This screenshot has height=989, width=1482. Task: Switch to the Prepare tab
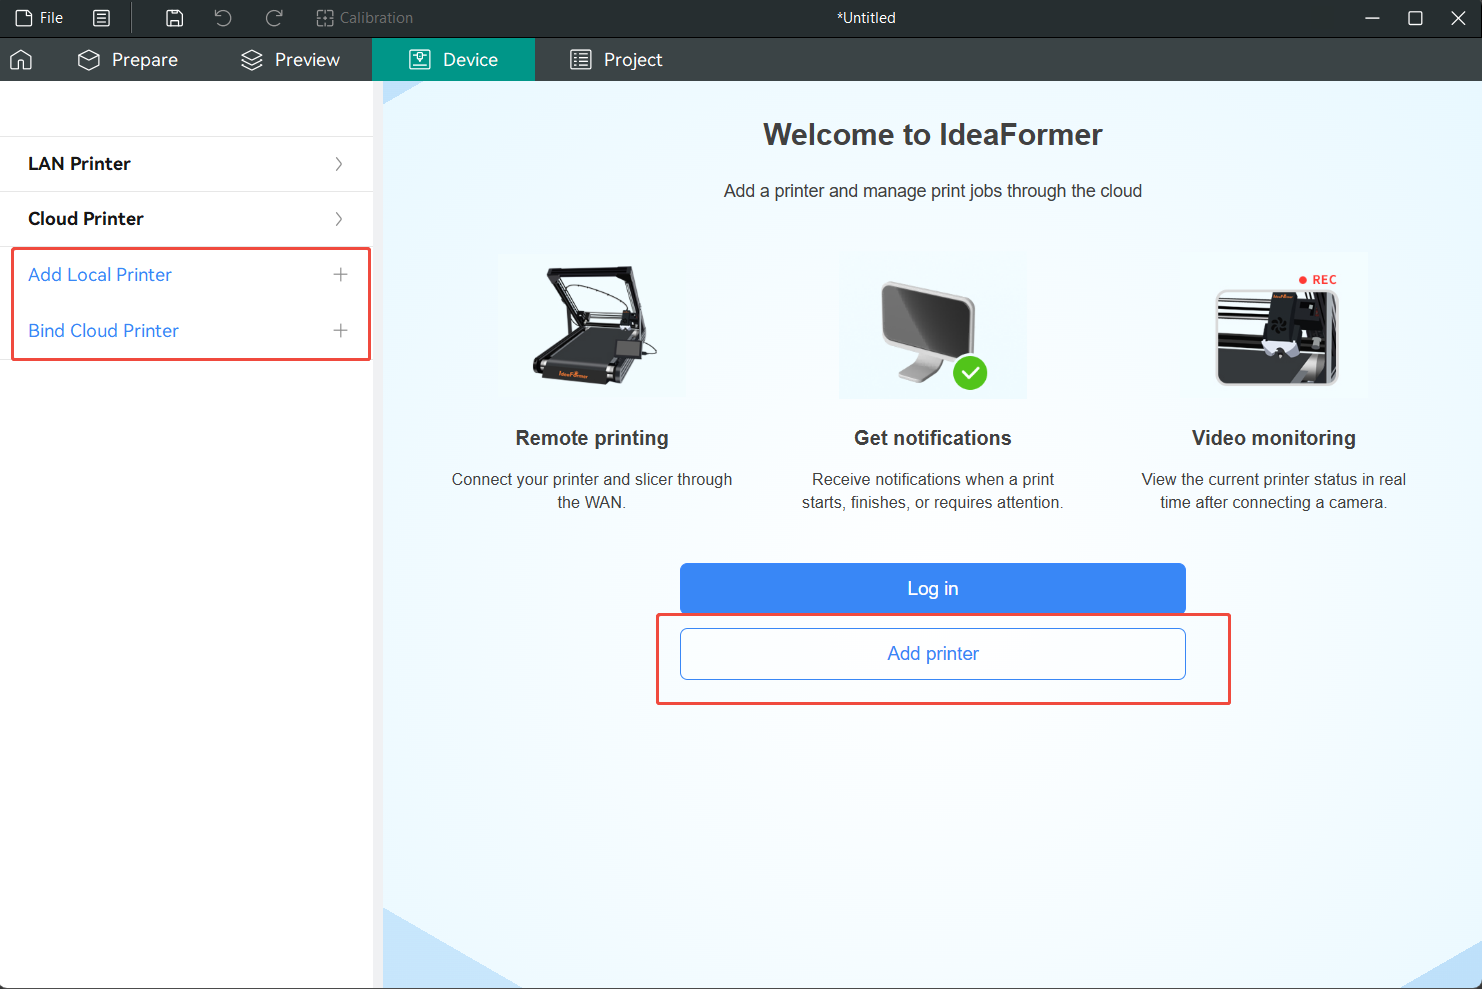tap(128, 60)
